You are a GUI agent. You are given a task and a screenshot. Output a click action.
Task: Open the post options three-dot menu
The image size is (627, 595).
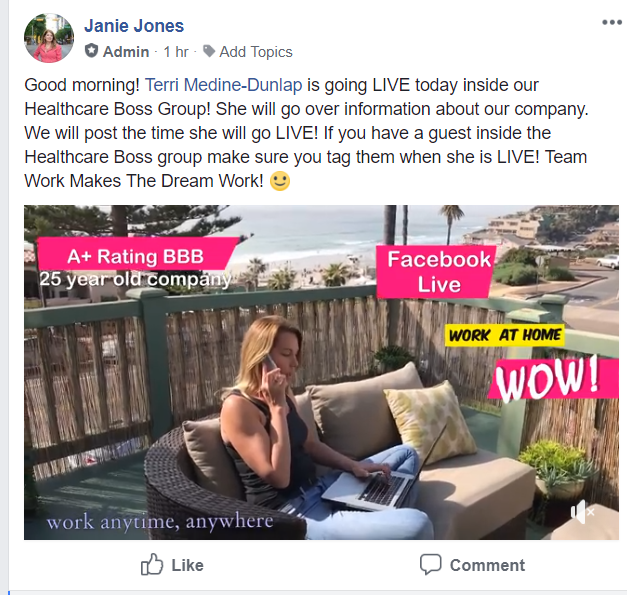pyautogui.click(x=612, y=22)
